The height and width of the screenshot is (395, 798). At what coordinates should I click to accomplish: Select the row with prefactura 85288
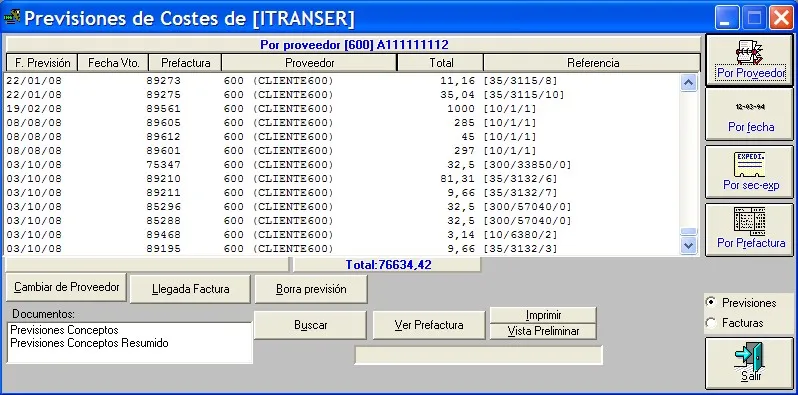(x=341, y=220)
